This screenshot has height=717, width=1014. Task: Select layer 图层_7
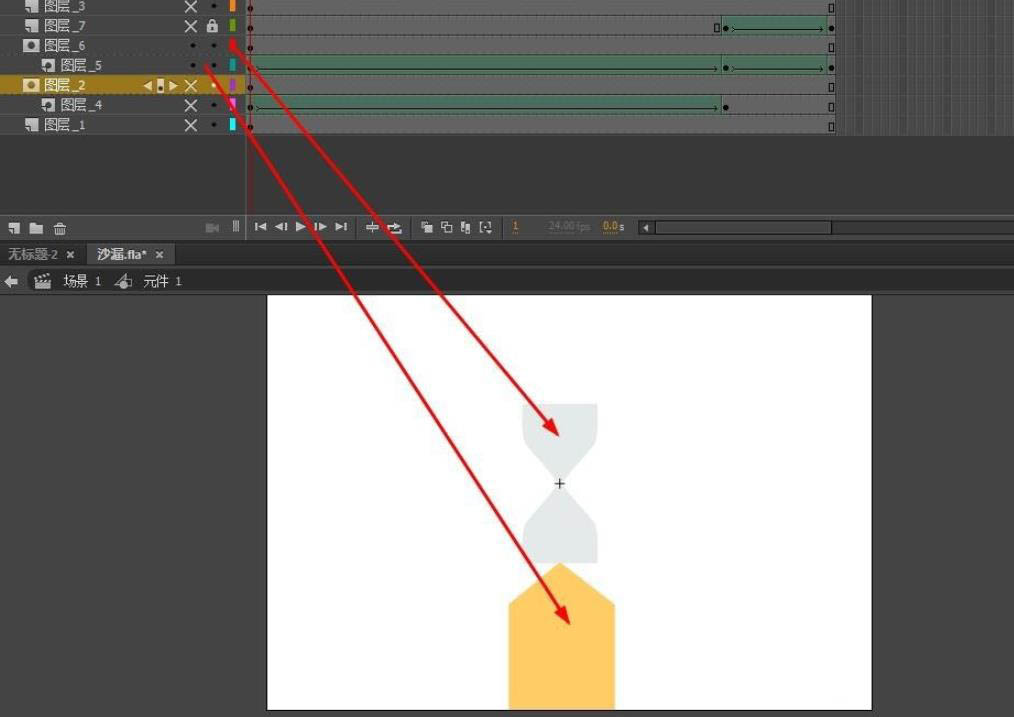[64, 26]
